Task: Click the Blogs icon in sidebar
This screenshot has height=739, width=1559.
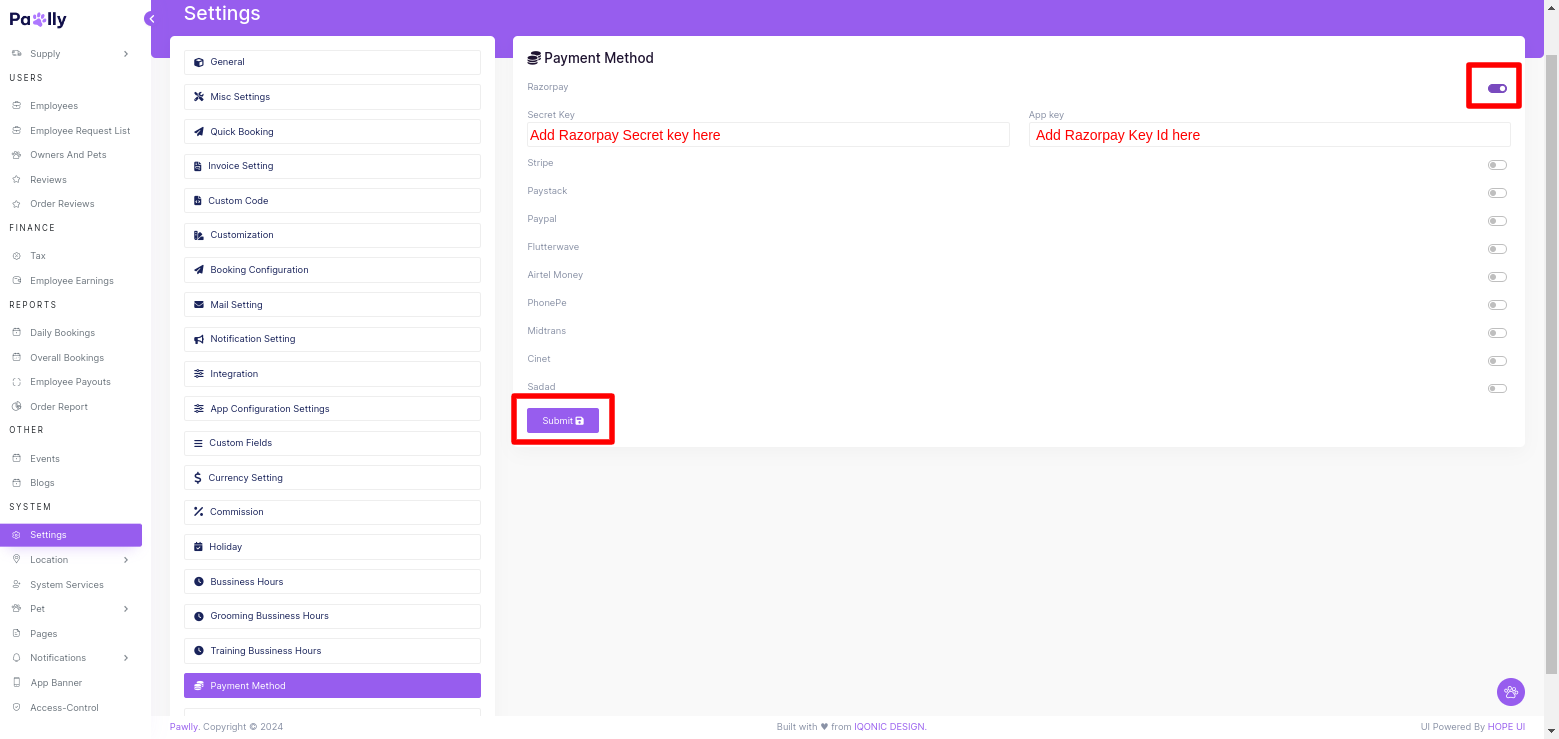Action: point(17,483)
